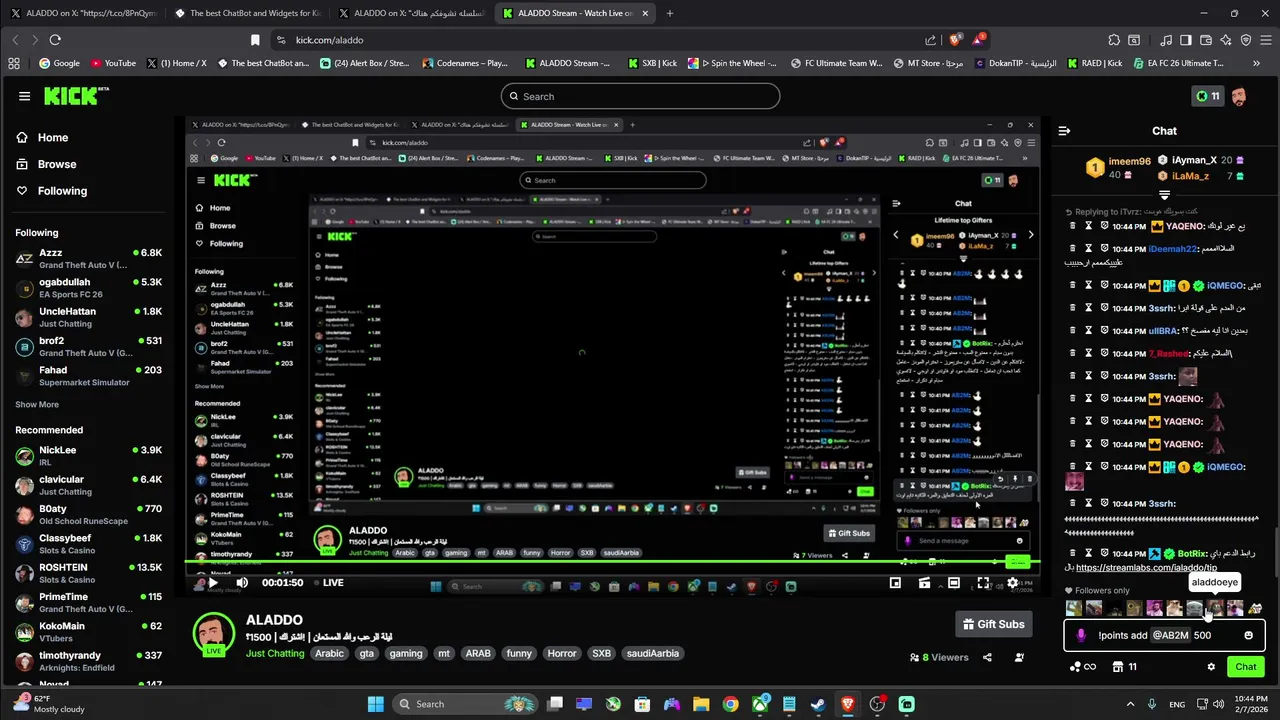Open browser extensions puzzle icon
Viewport: 1280px width, 720px height.
[1114, 40]
